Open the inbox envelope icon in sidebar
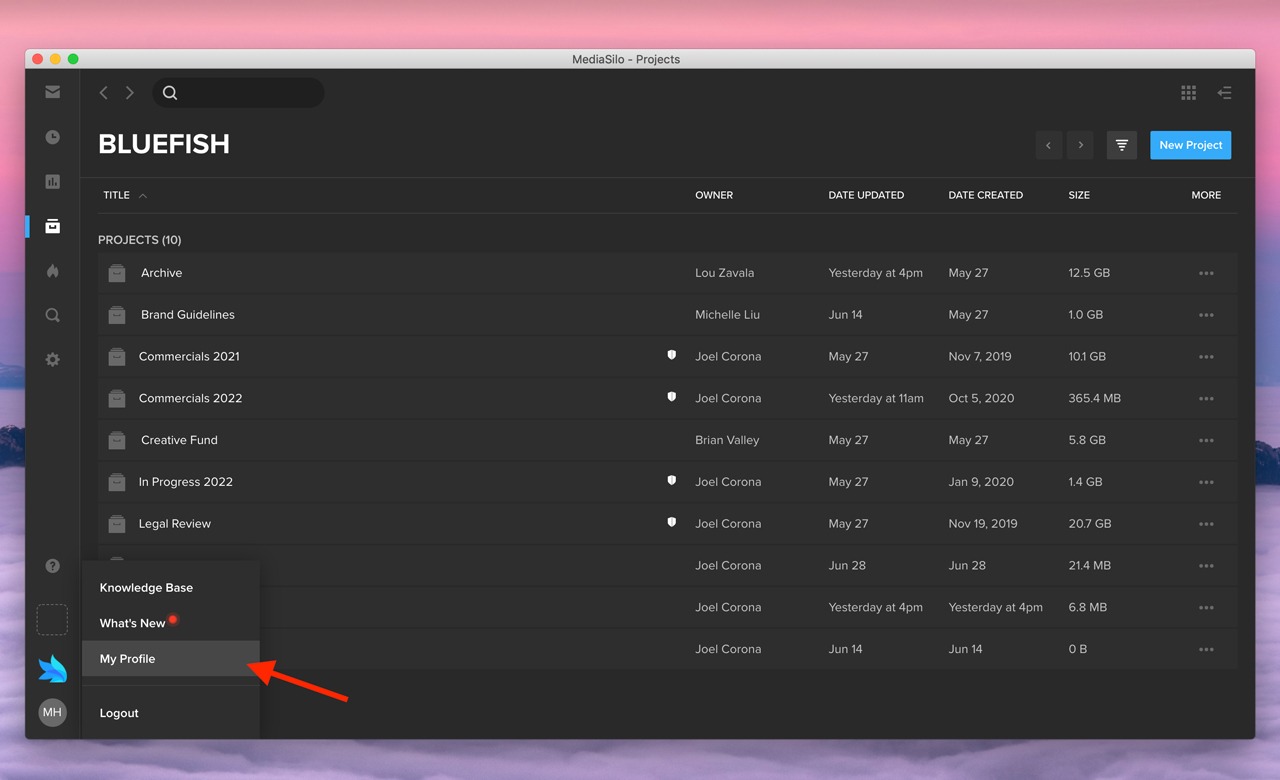Viewport: 1280px width, 780px height. pos(53,92)
